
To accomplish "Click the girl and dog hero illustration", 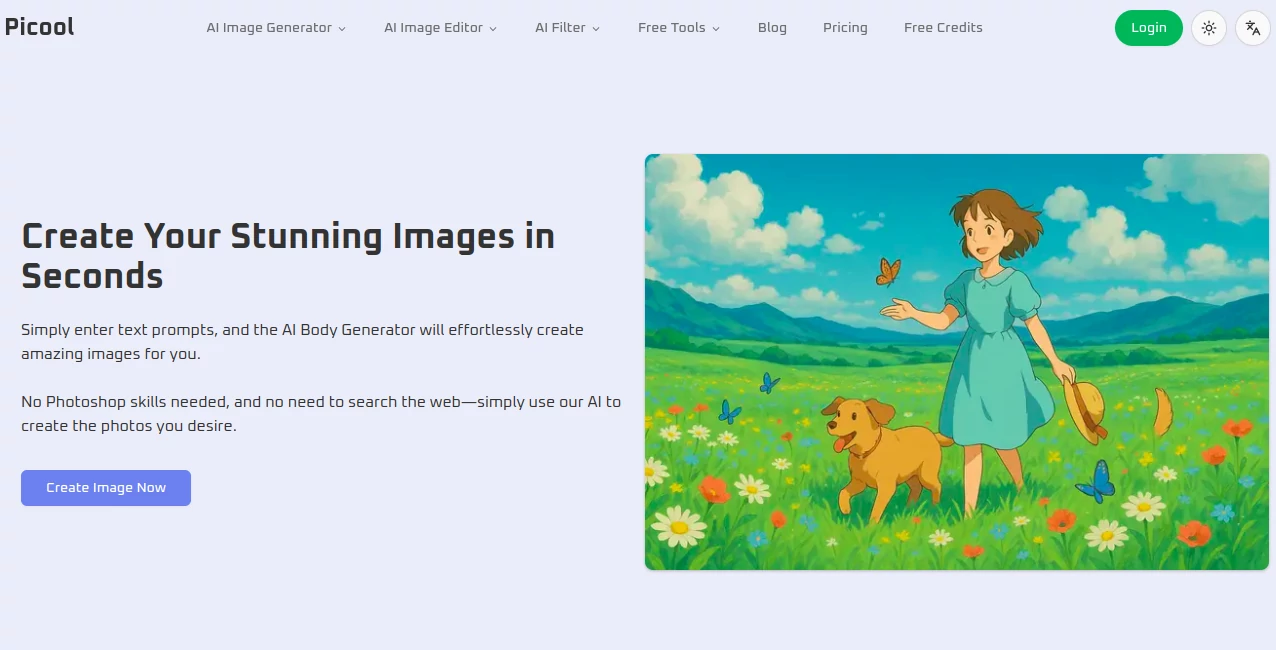I will 957,362.
